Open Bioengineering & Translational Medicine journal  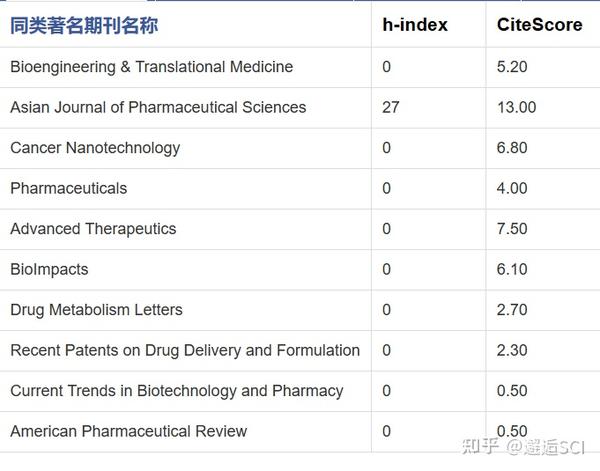point(151,67)
